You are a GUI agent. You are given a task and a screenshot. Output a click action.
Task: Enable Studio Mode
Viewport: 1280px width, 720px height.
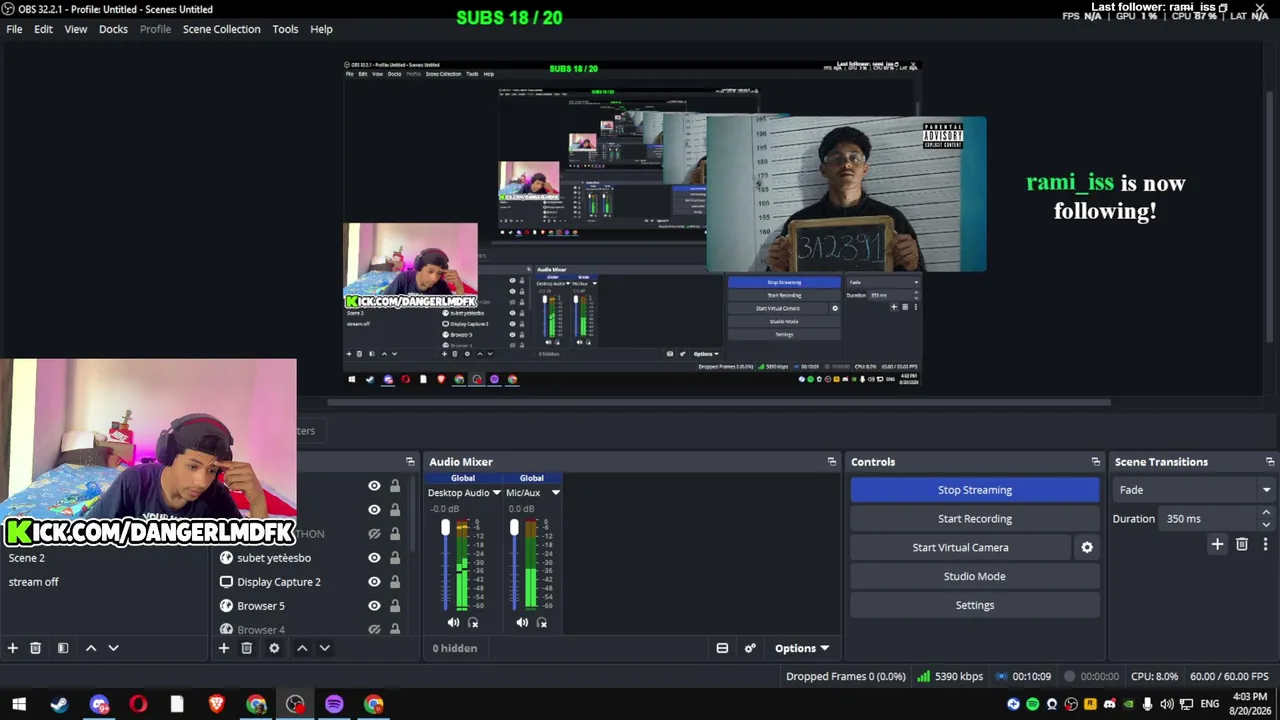pyautogui.click(x=975, y=576)
